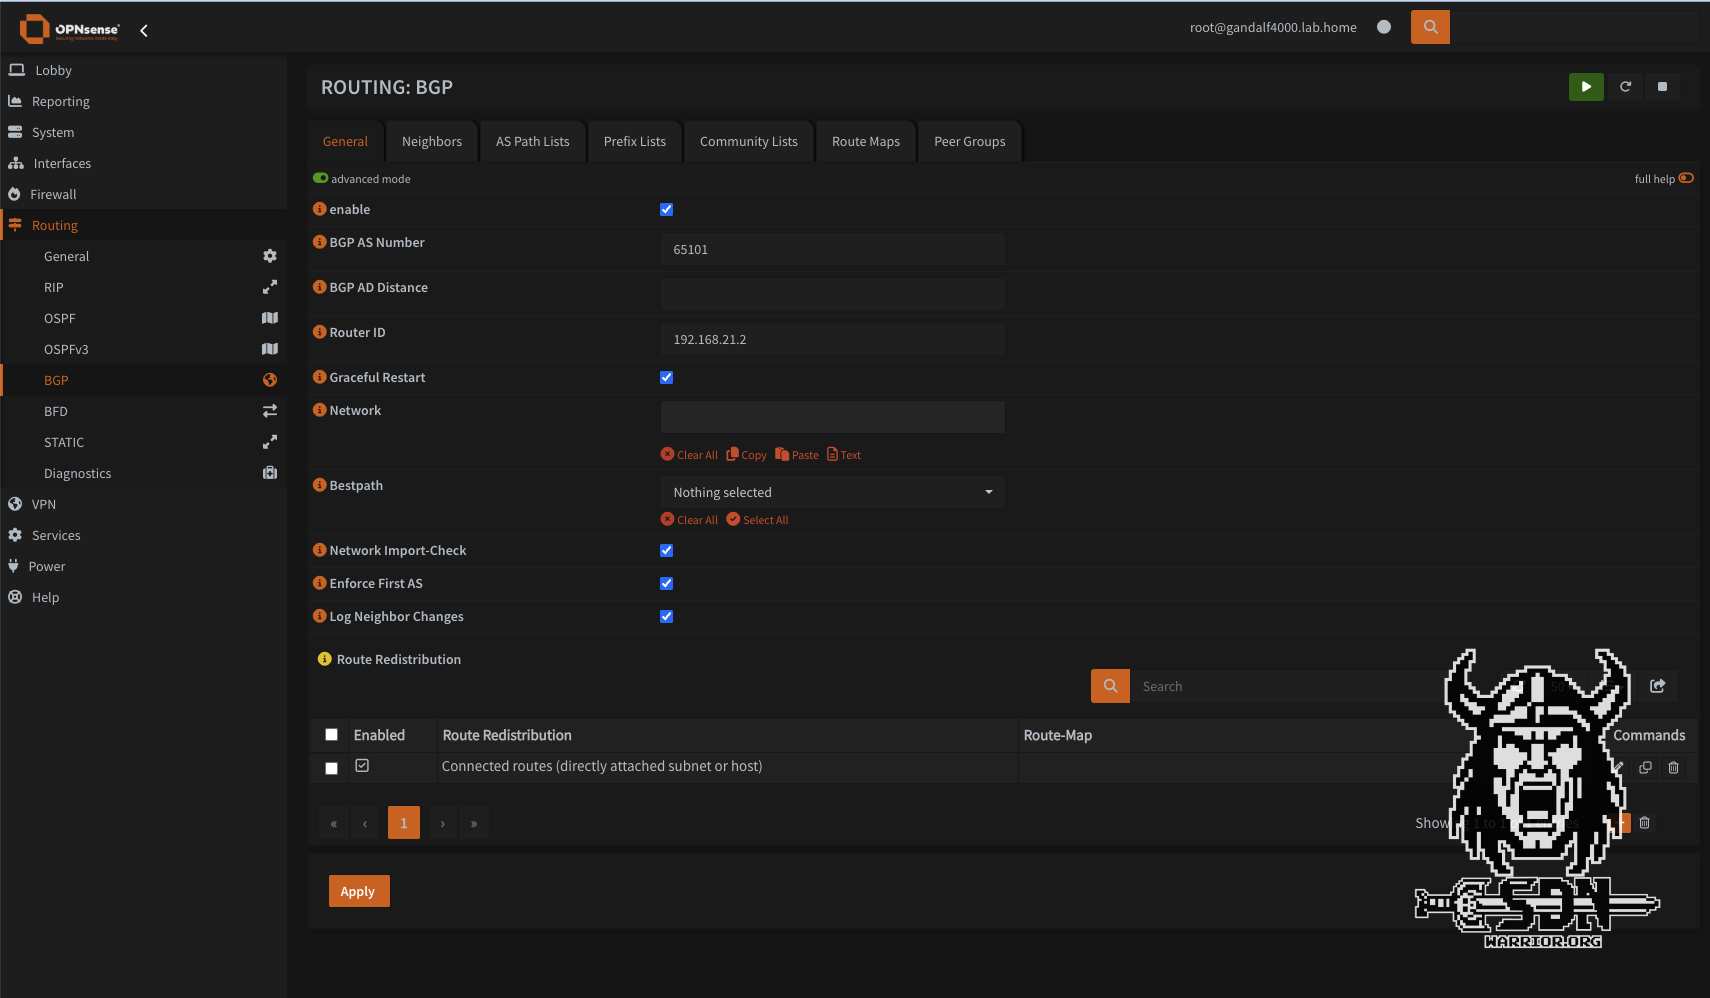Screen dimensions: 1710x998
Task: Uncheck the Graceful Restart checkbox
Action: (667, 378)
